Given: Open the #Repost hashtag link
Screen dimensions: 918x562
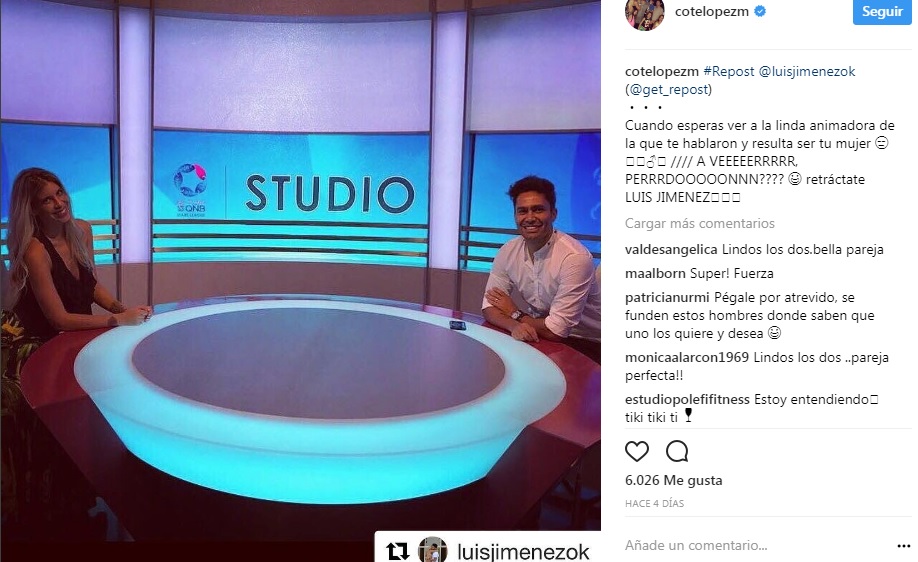Looking at the screenshot, I should pyautogui.click(x=729, y=71).
